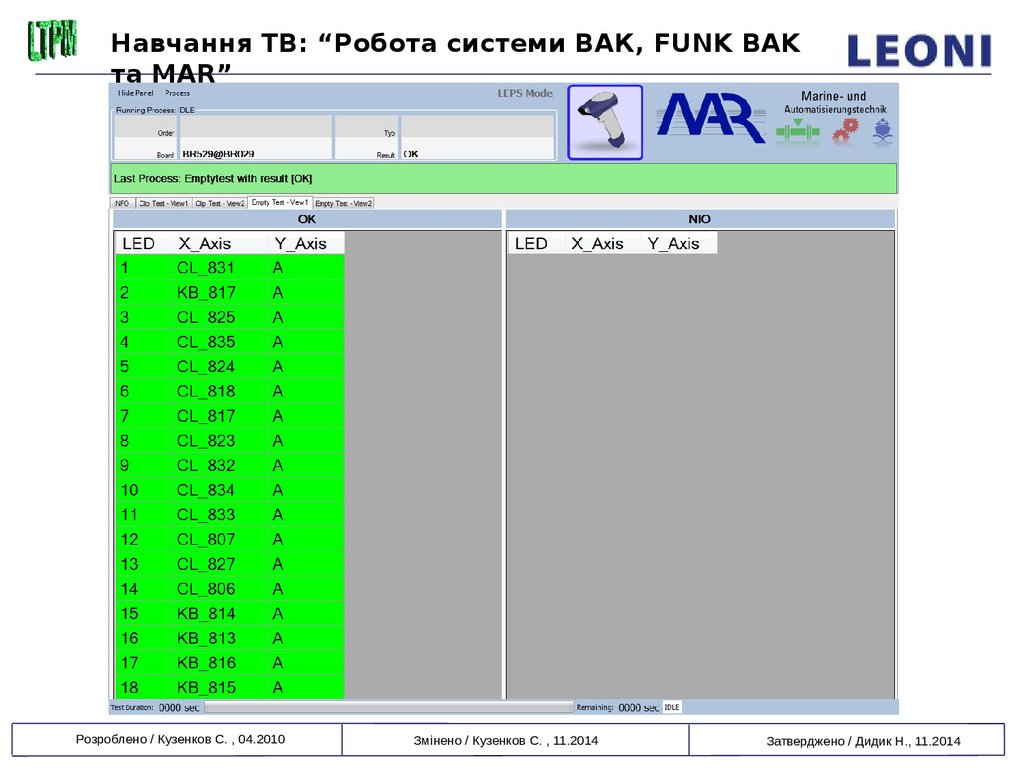Switch to Empty Test - View2 tab
The width and height of the screenshot is (1024, 768).
(x=343, y=203)
